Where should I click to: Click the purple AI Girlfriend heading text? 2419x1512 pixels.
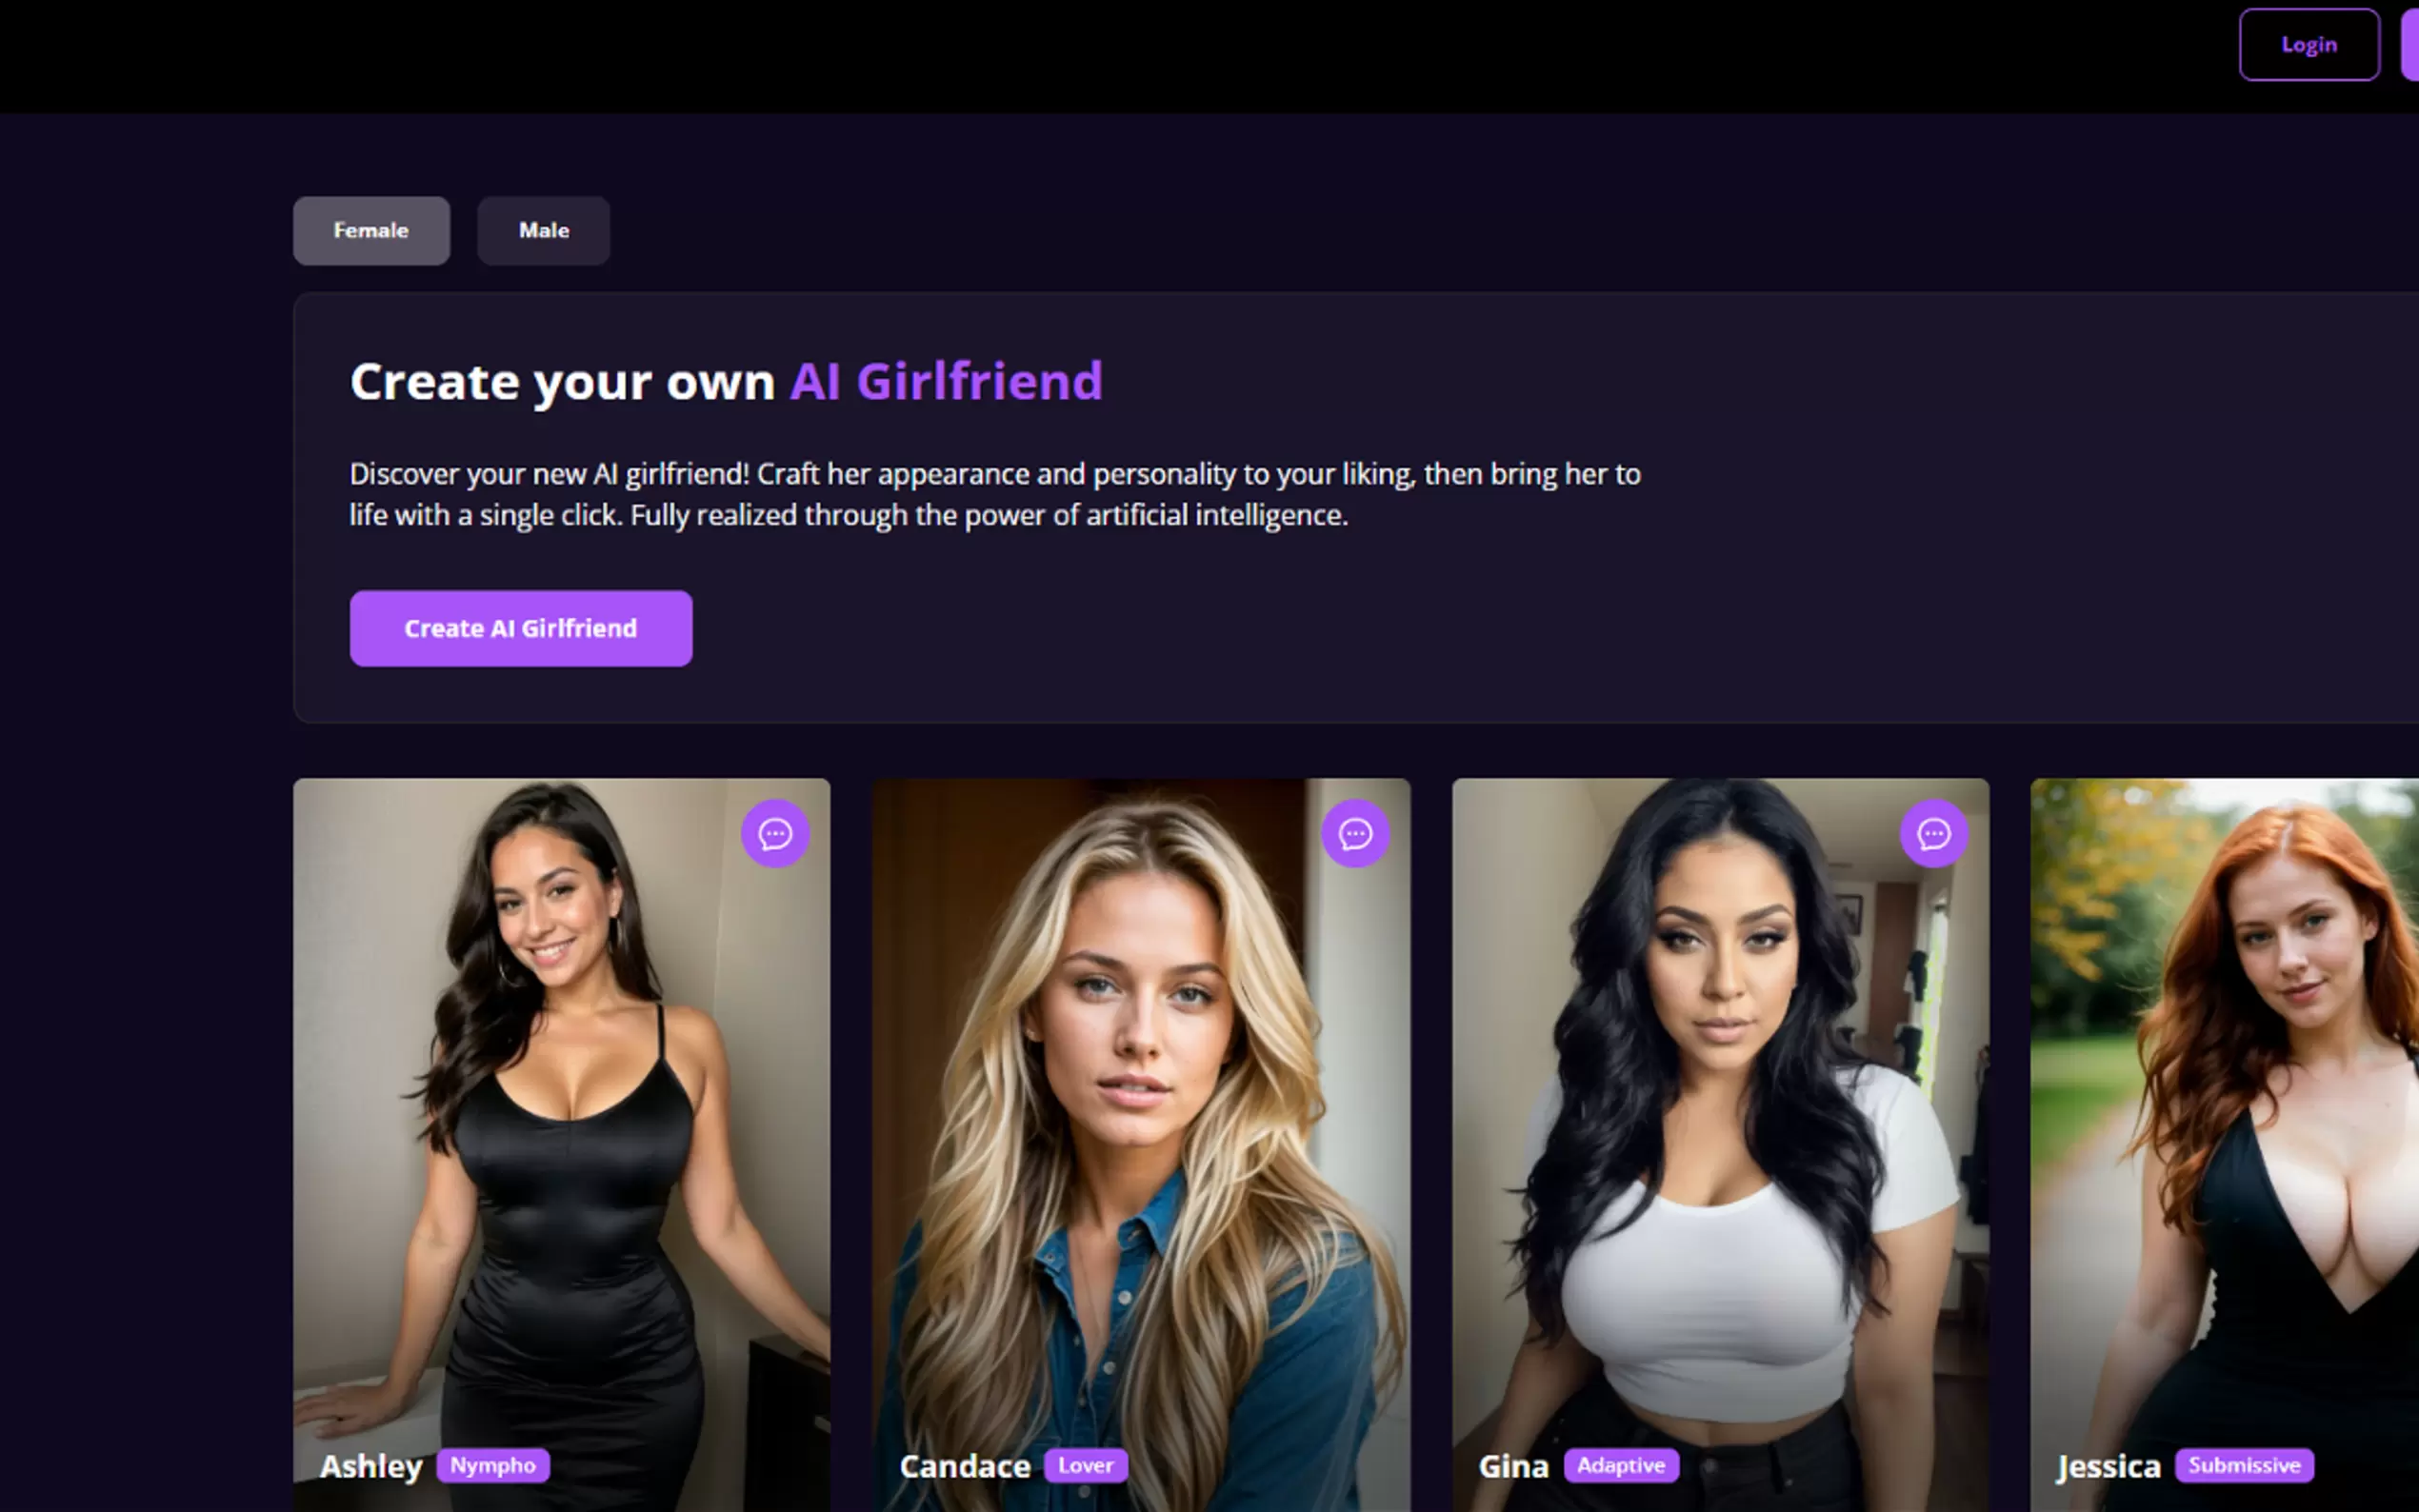[946, 382]
